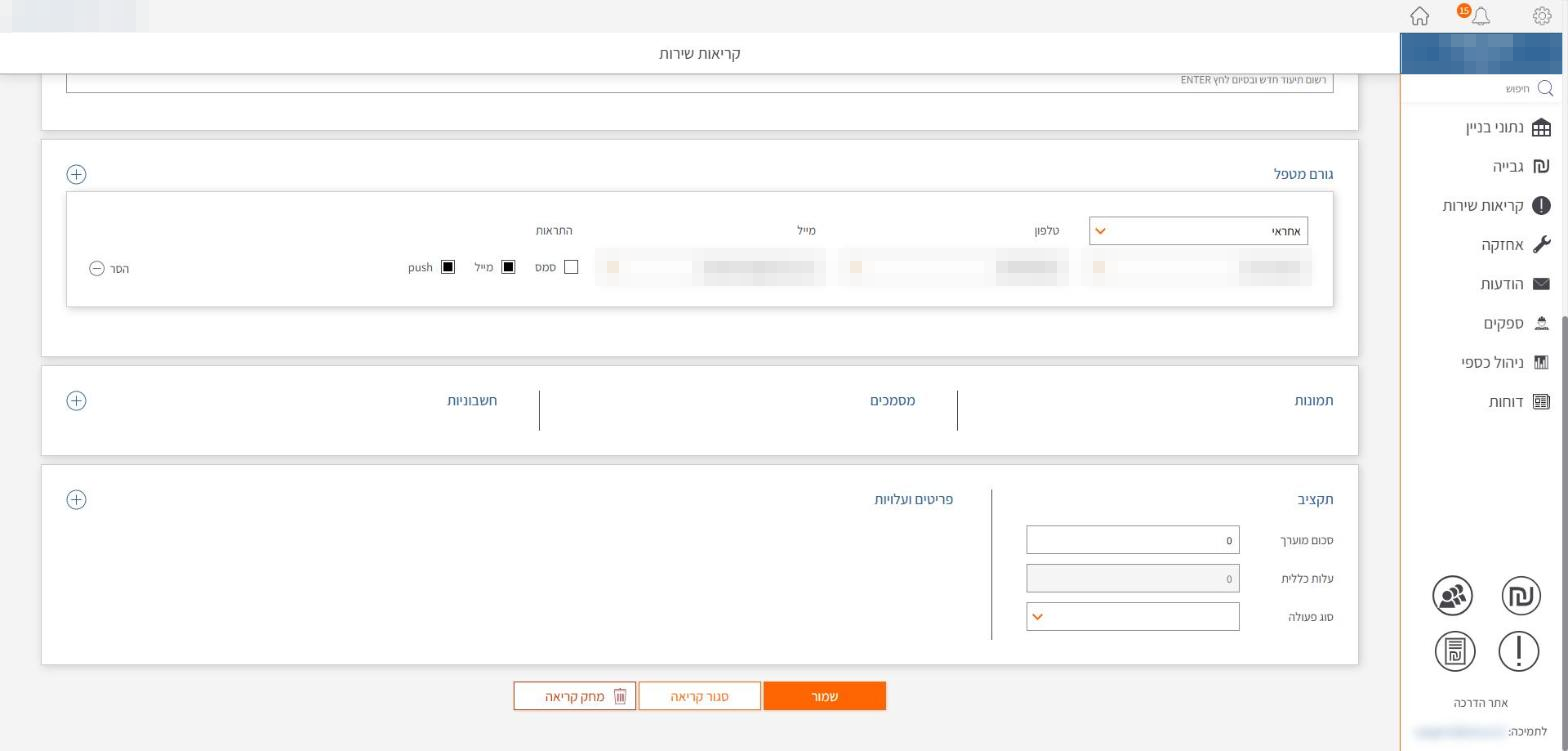Viewport: 1568px width, 751px height.
Task: Click the שמור save button
Action: click(825, 696)
